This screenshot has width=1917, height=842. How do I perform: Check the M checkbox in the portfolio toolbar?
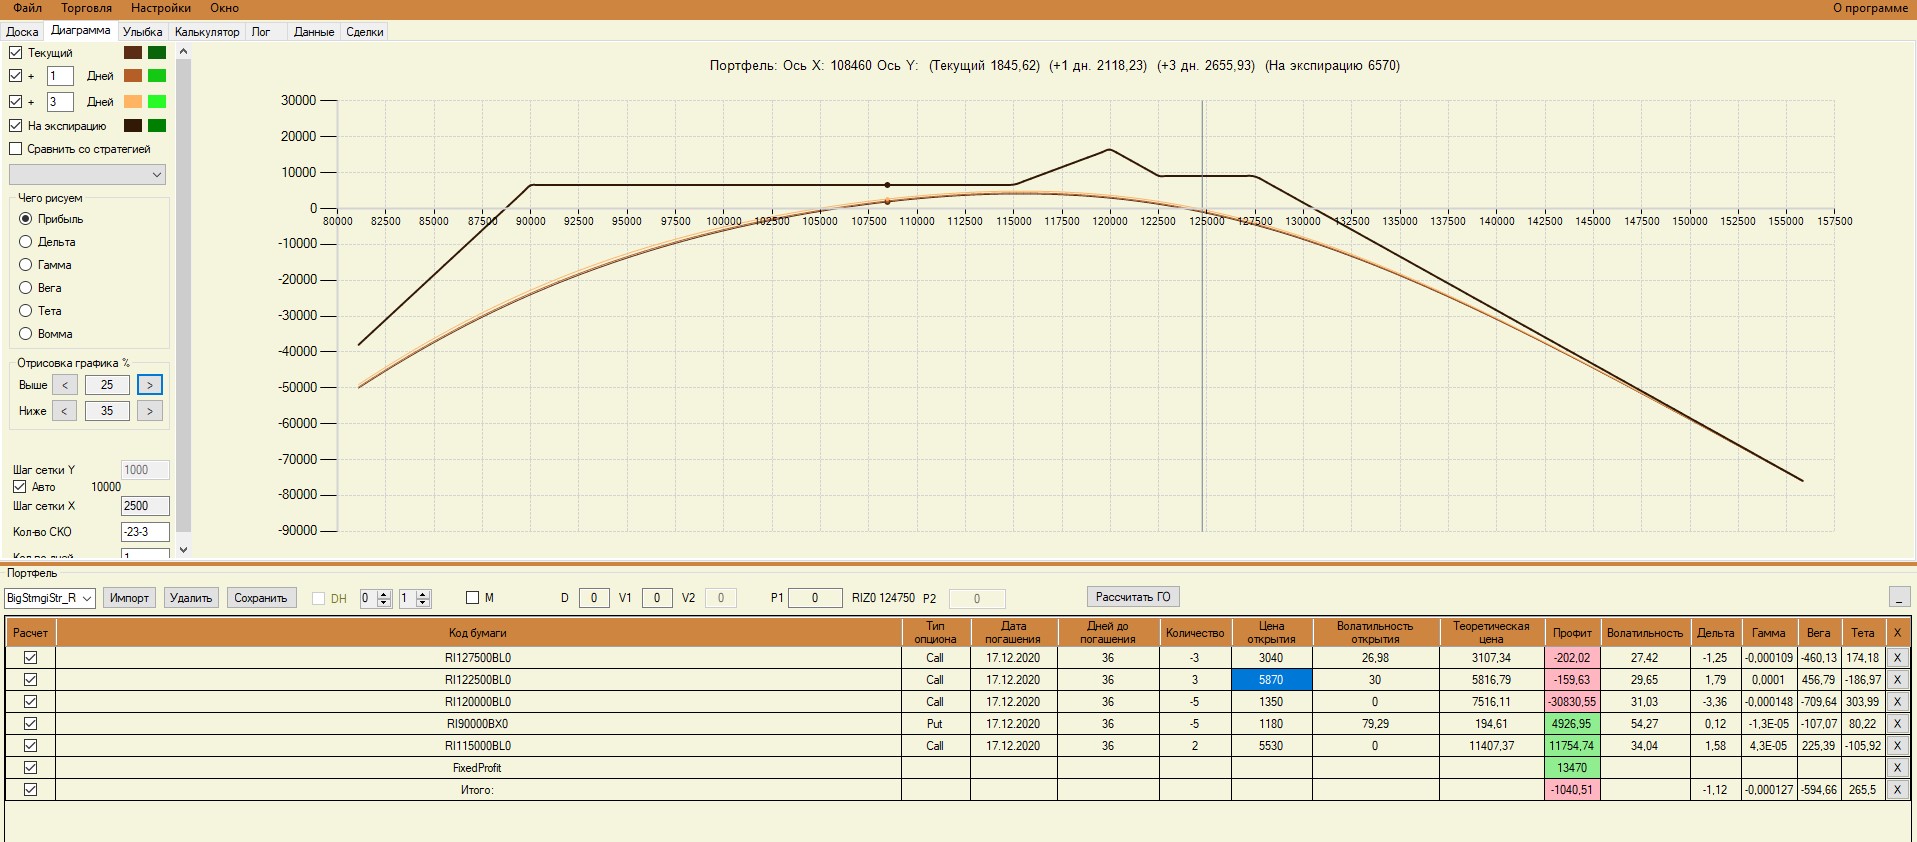473,597
